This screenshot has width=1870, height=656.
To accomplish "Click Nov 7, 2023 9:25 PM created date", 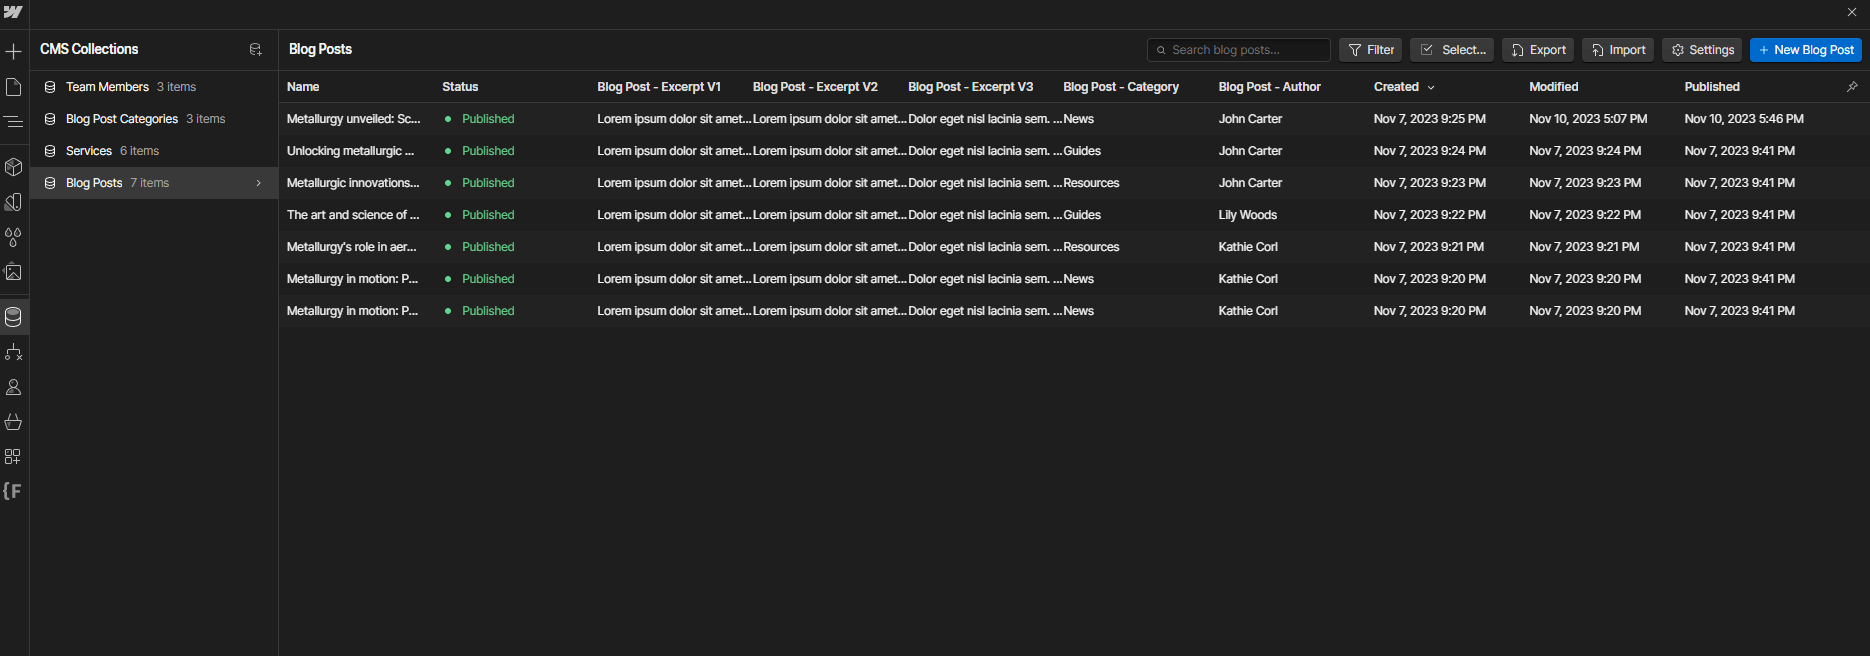I will (x=1430, y=119).
